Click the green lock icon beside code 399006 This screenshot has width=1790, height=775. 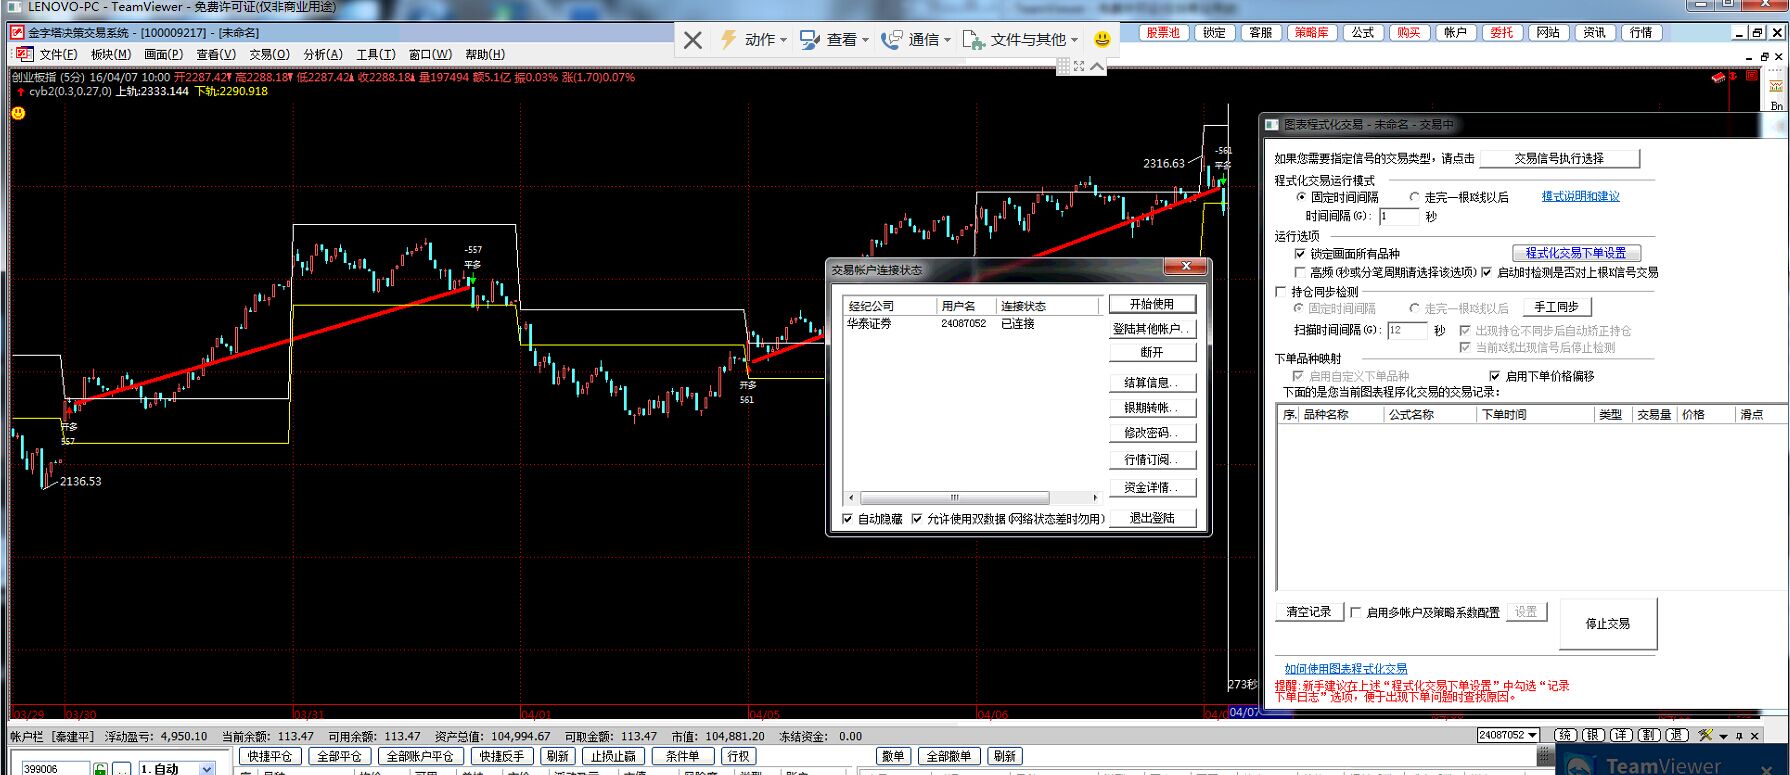(x=100, y=768)
